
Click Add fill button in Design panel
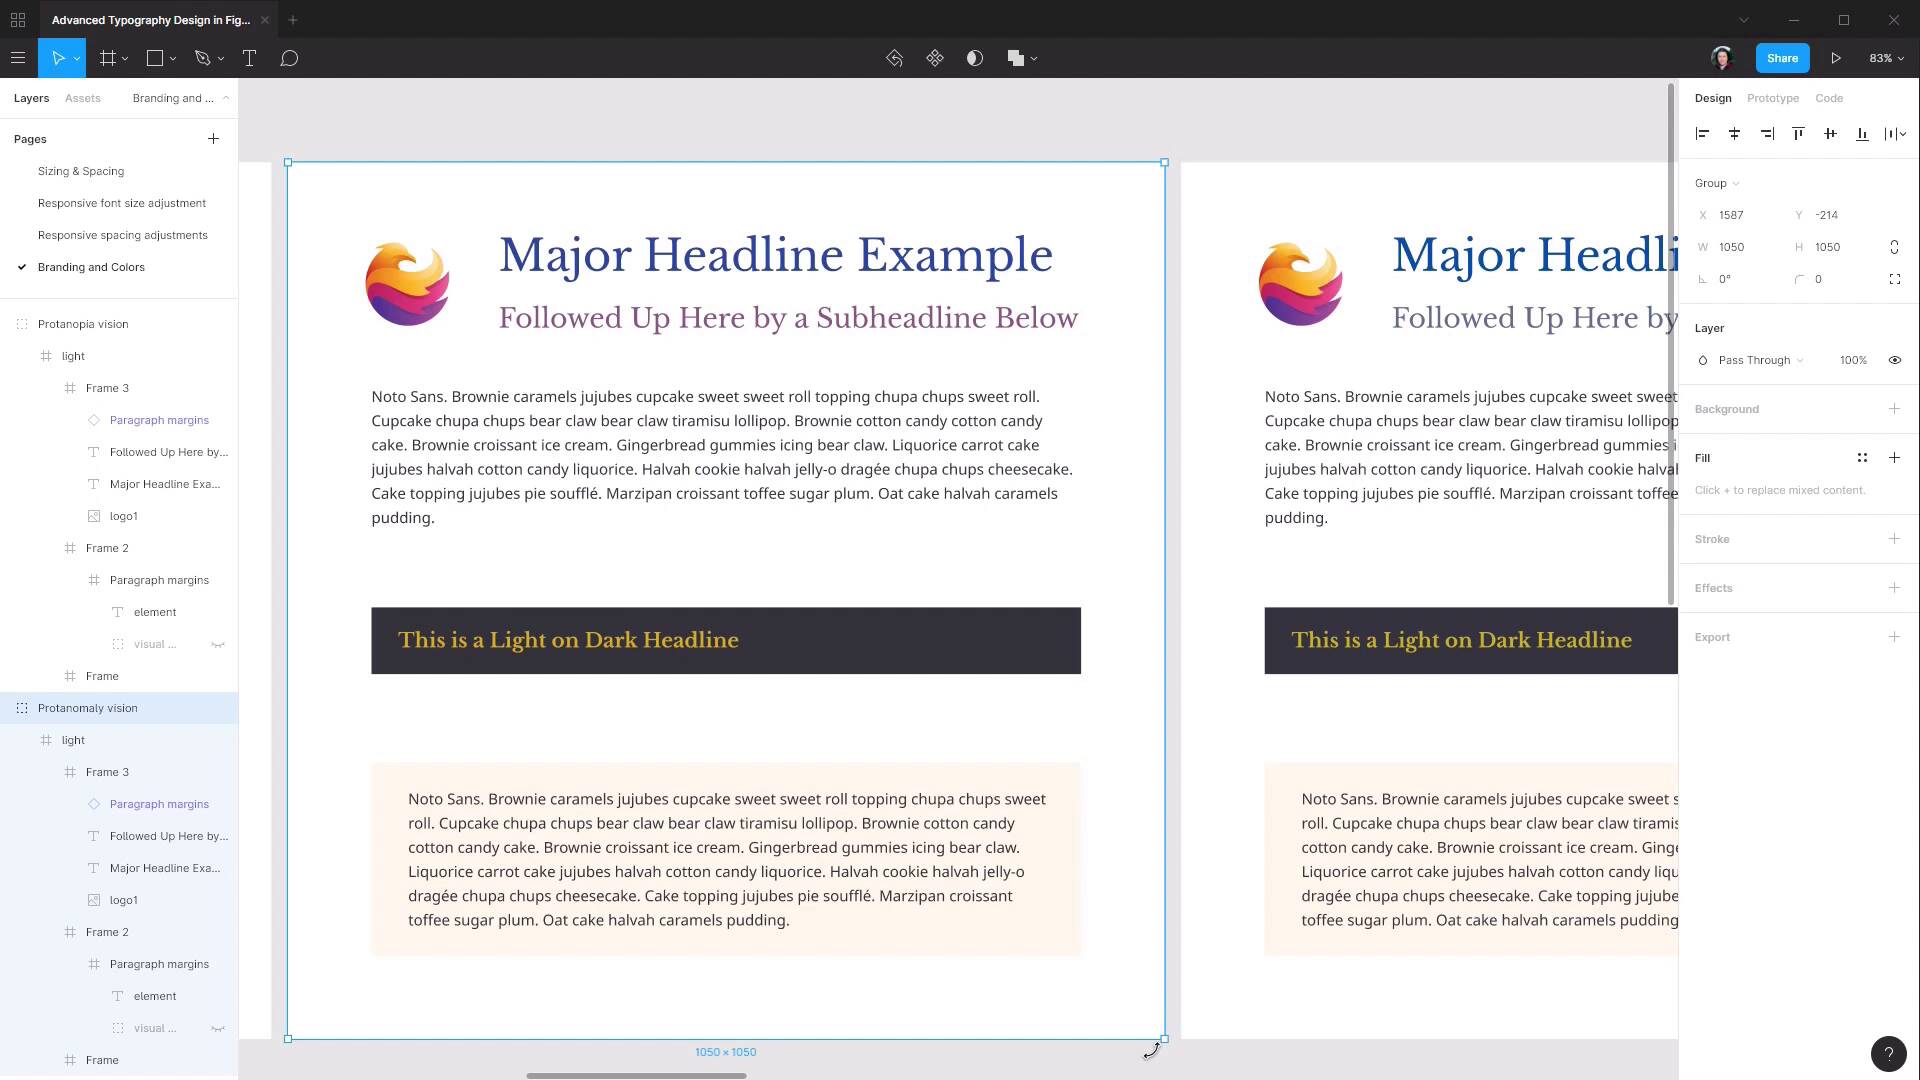pos(1895,458)
